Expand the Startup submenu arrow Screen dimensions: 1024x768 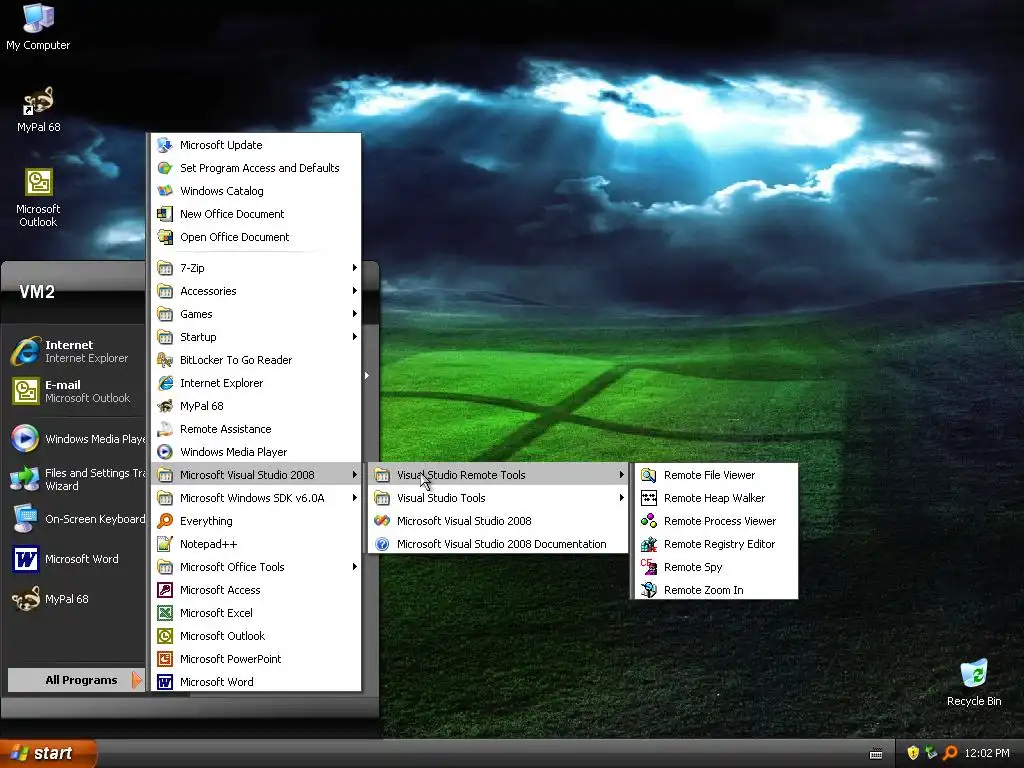point(355,337)
